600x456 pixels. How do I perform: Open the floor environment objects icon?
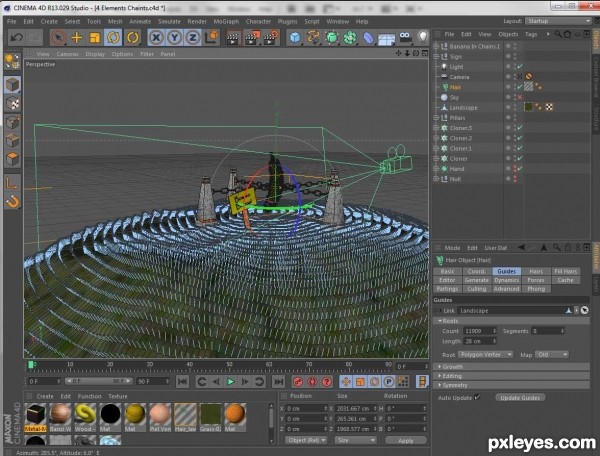point(386,37)
